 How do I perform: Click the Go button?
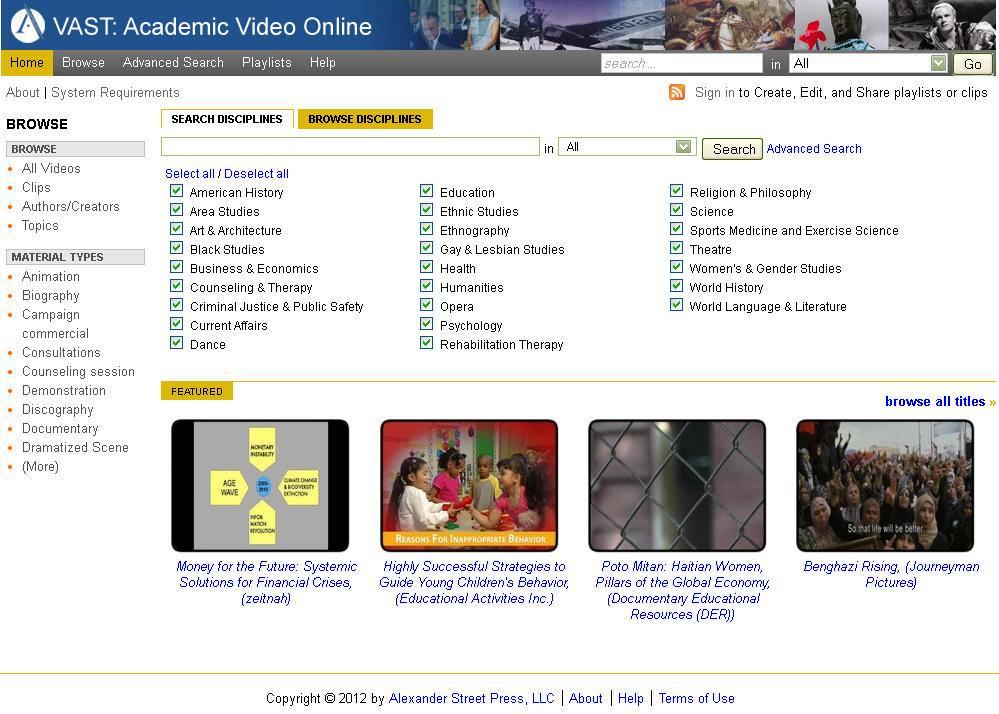(x=971, y=63)
